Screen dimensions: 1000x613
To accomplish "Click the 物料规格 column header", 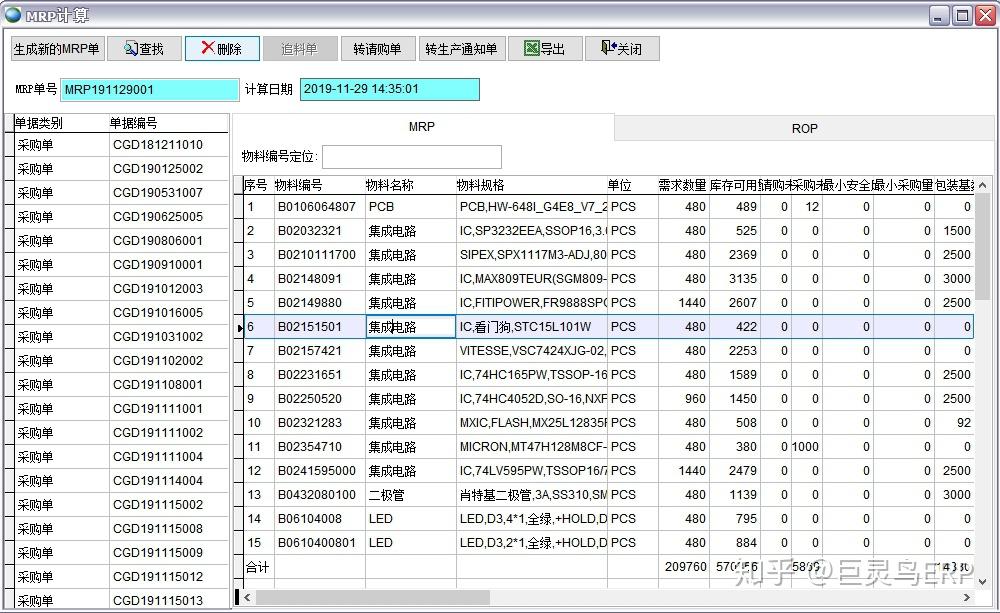I will 532,185.
